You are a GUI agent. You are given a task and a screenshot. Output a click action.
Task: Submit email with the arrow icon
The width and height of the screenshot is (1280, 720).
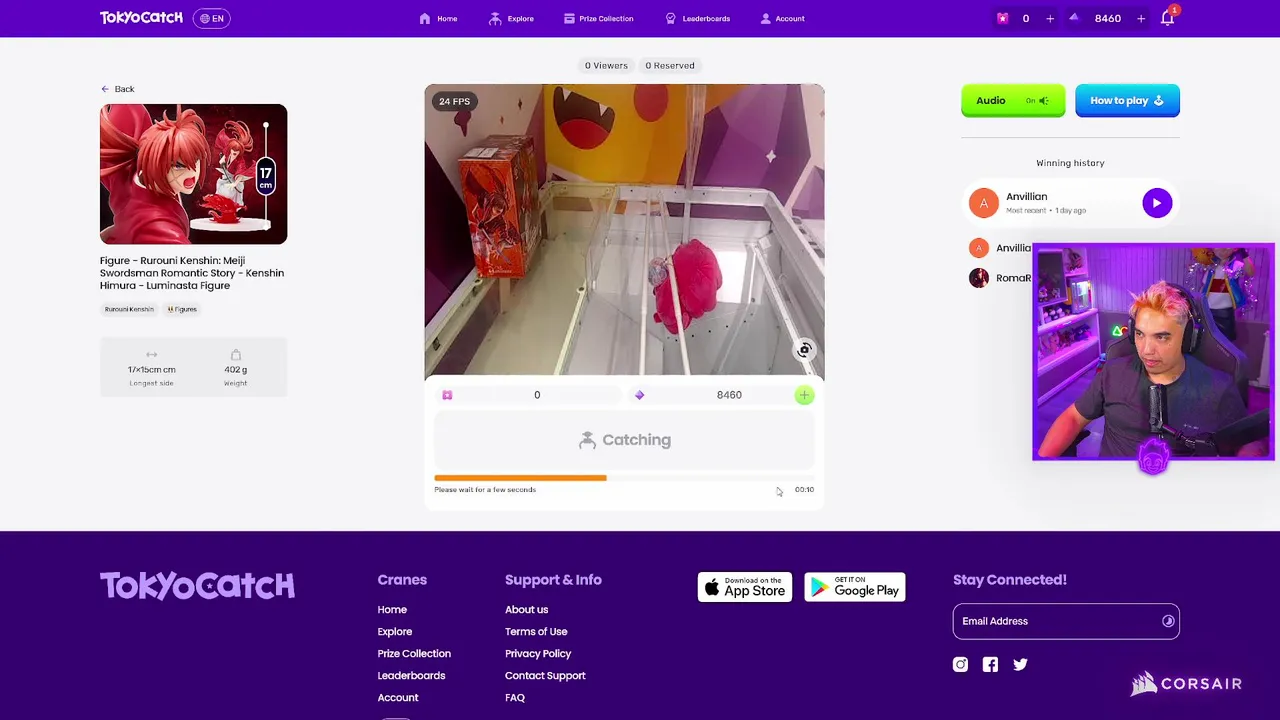[1168, 621]
